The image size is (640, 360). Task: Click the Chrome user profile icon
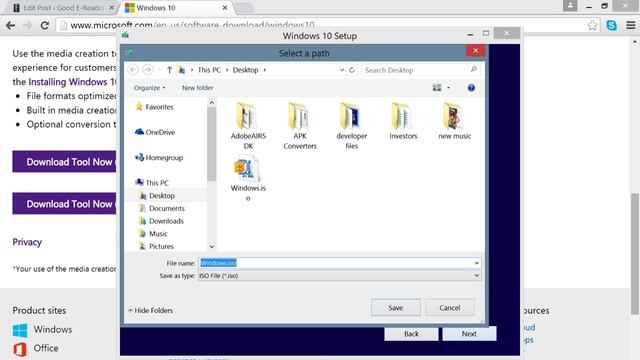(570, 6)
